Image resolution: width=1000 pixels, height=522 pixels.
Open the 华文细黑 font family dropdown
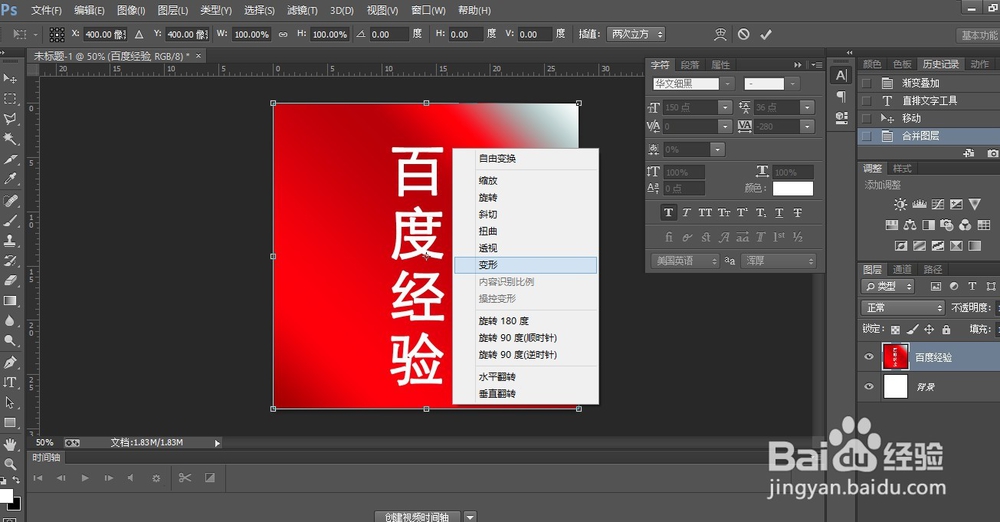pos(728,84)
